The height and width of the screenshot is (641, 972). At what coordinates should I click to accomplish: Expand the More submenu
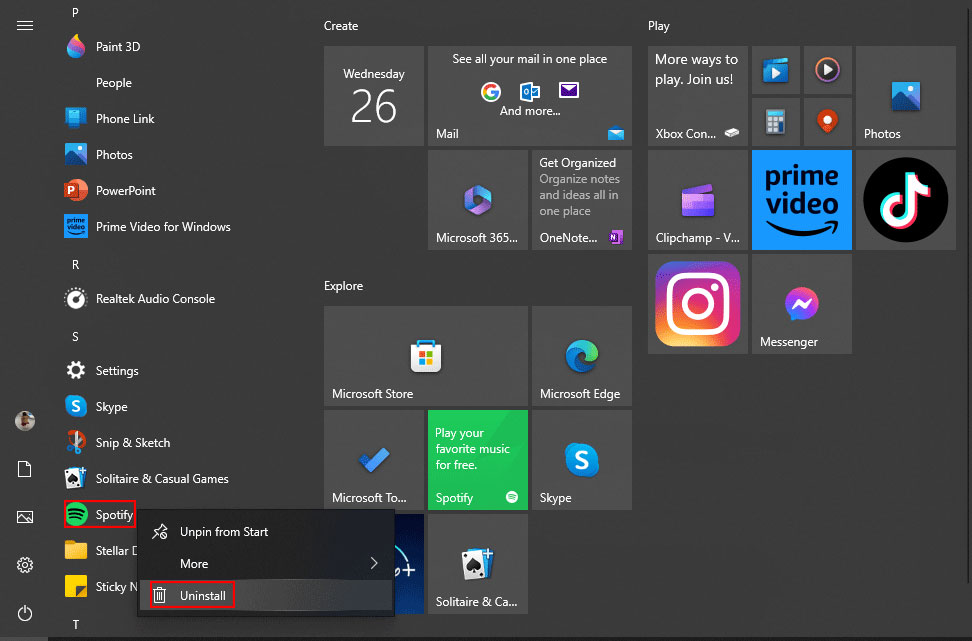(267, 564)
